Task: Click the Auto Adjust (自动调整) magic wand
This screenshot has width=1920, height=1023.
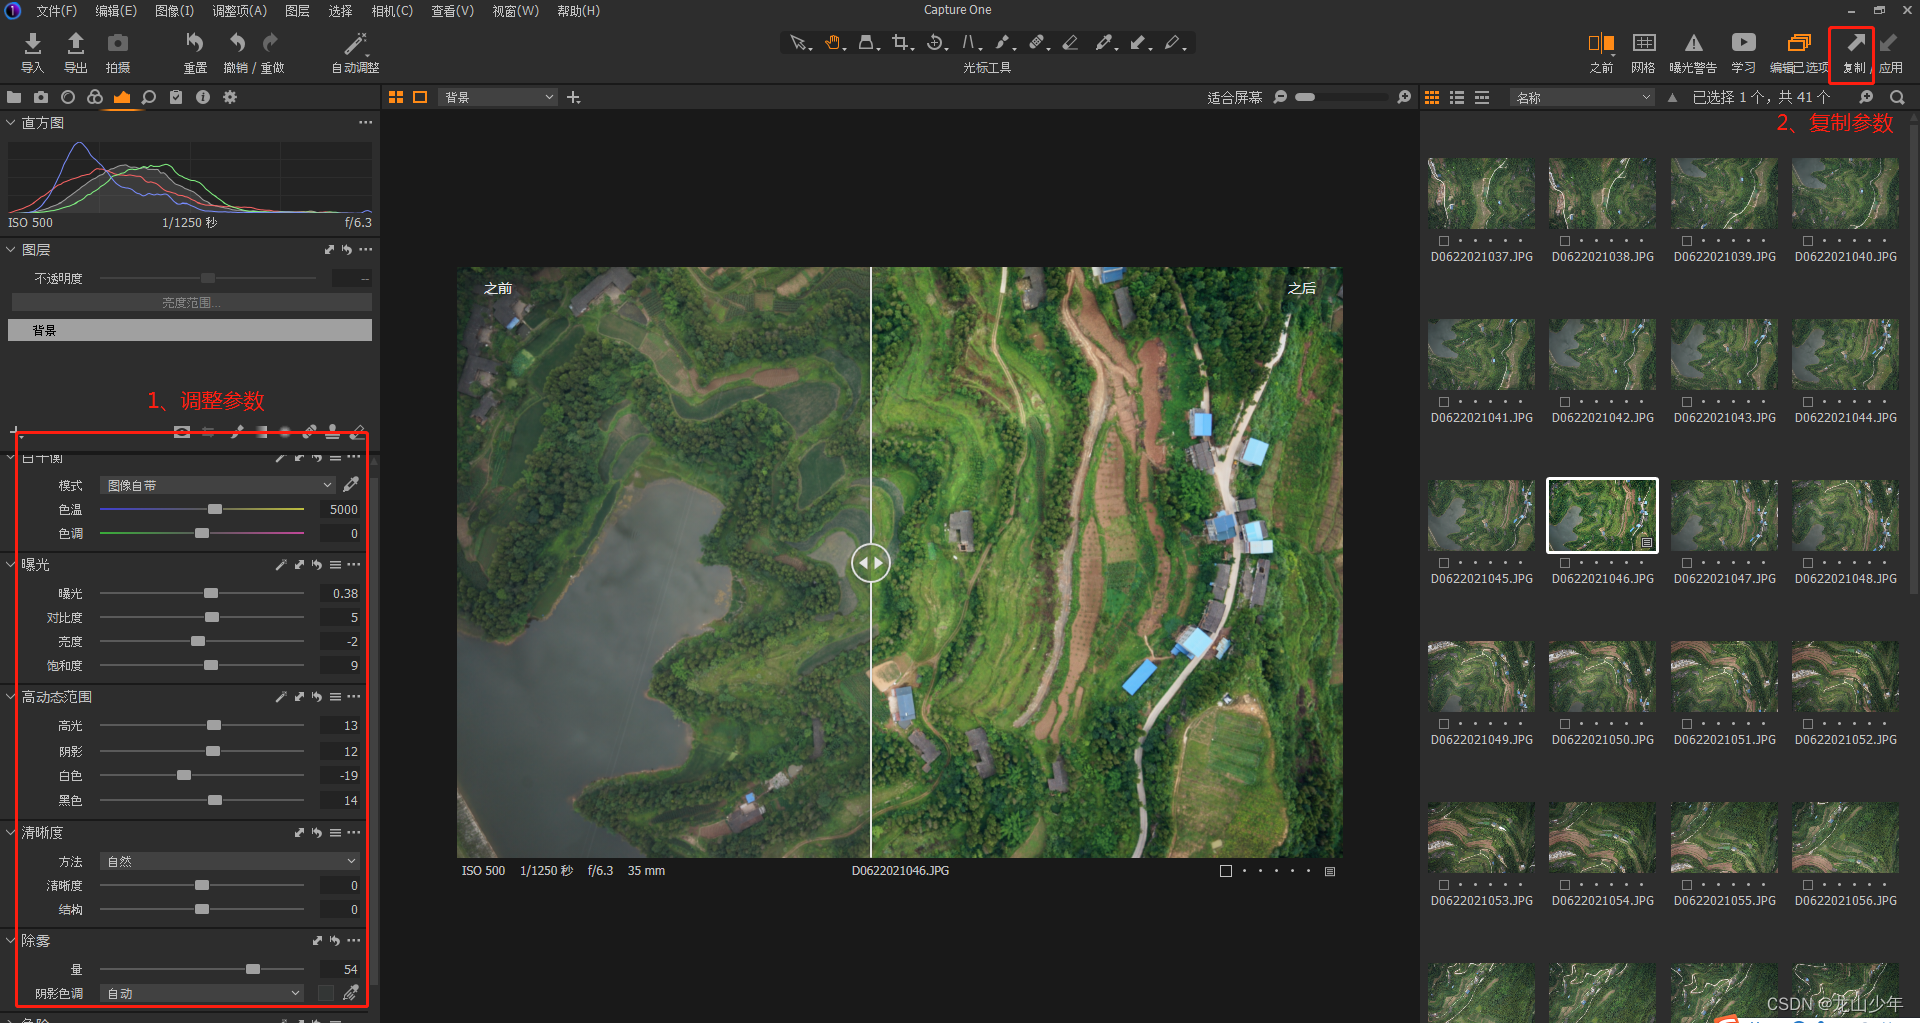Action: coord(355,43)
